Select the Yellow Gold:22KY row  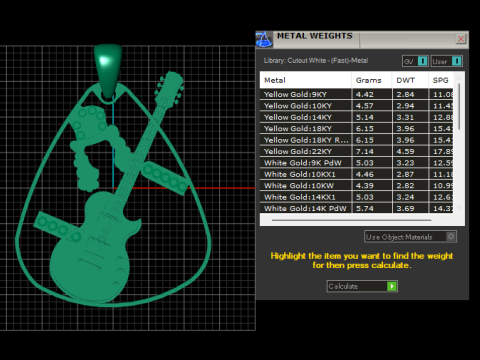coord(356,151)
